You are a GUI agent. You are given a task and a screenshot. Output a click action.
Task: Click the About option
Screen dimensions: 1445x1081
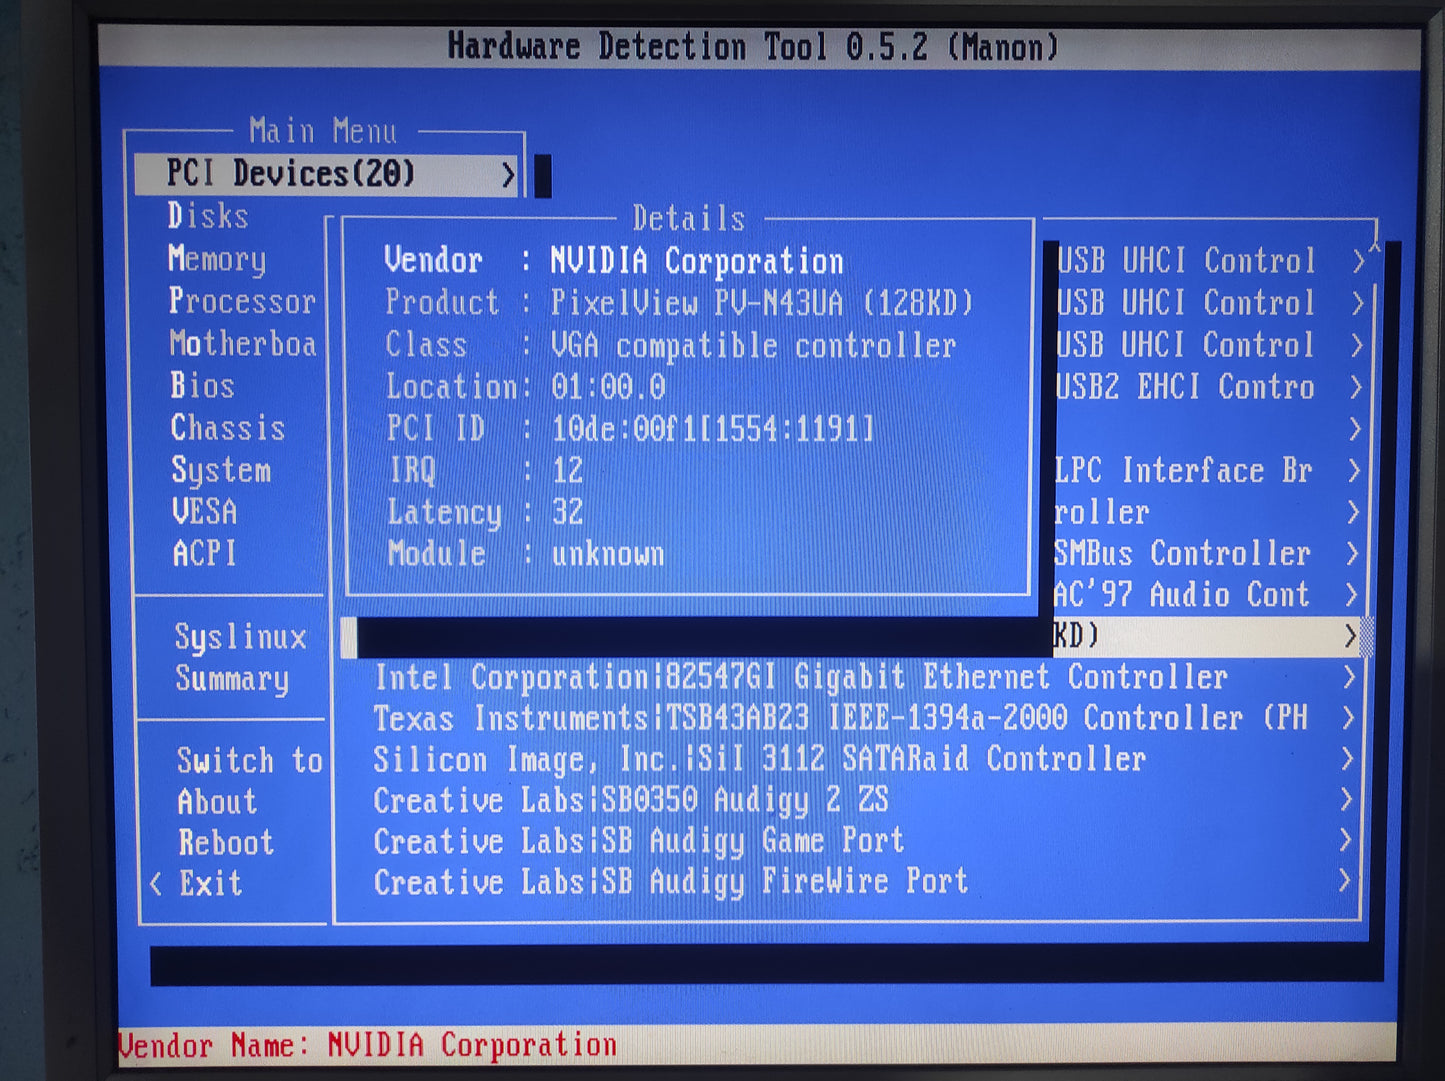217,802
